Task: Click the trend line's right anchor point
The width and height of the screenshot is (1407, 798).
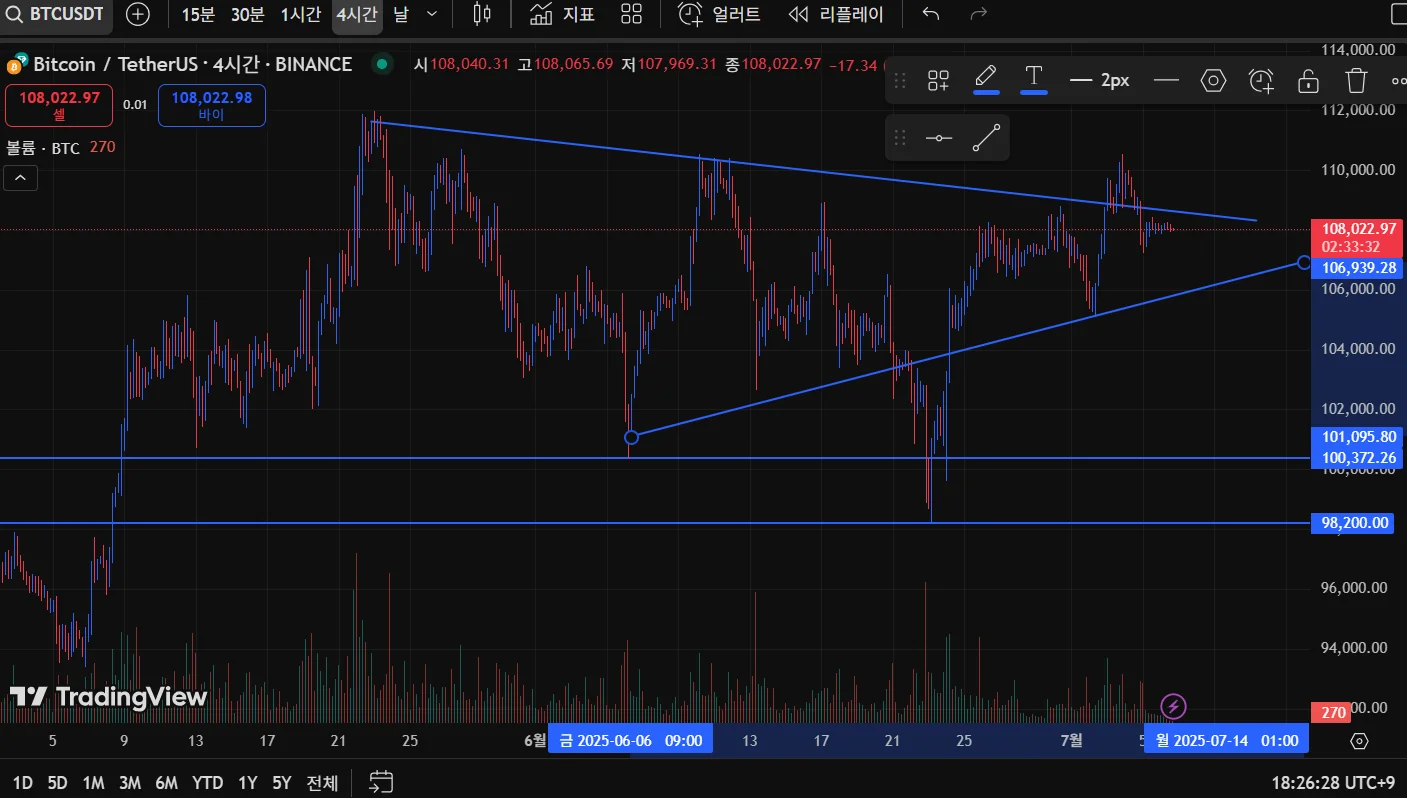Action: click(x=1304, y=262)
